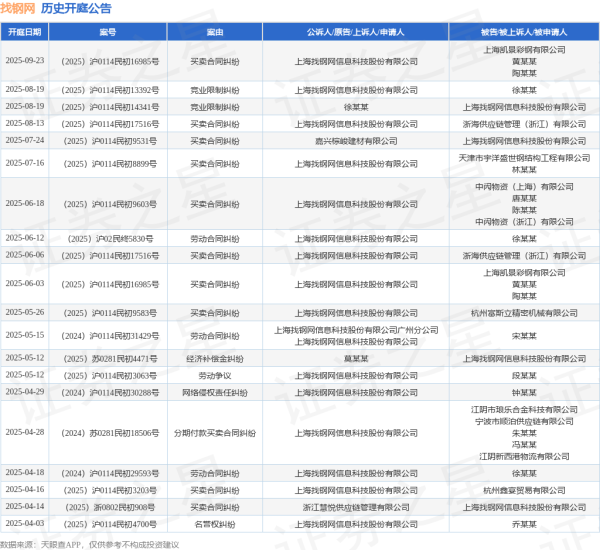Click defendant 钟某某

[524, 393]
